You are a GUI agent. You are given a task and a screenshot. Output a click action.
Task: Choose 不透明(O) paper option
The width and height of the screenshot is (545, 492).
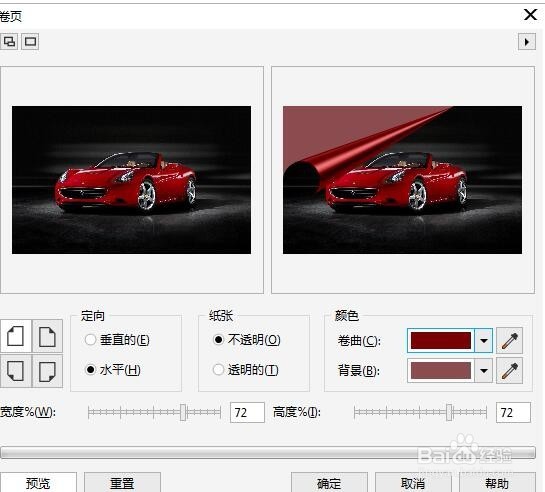click(247, 339)
